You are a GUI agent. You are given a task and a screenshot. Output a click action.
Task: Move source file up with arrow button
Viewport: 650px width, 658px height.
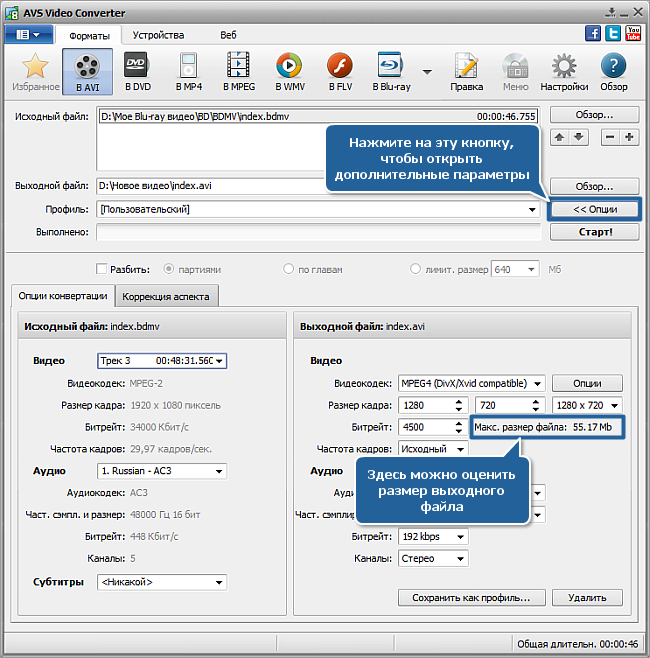pos(559,137)
